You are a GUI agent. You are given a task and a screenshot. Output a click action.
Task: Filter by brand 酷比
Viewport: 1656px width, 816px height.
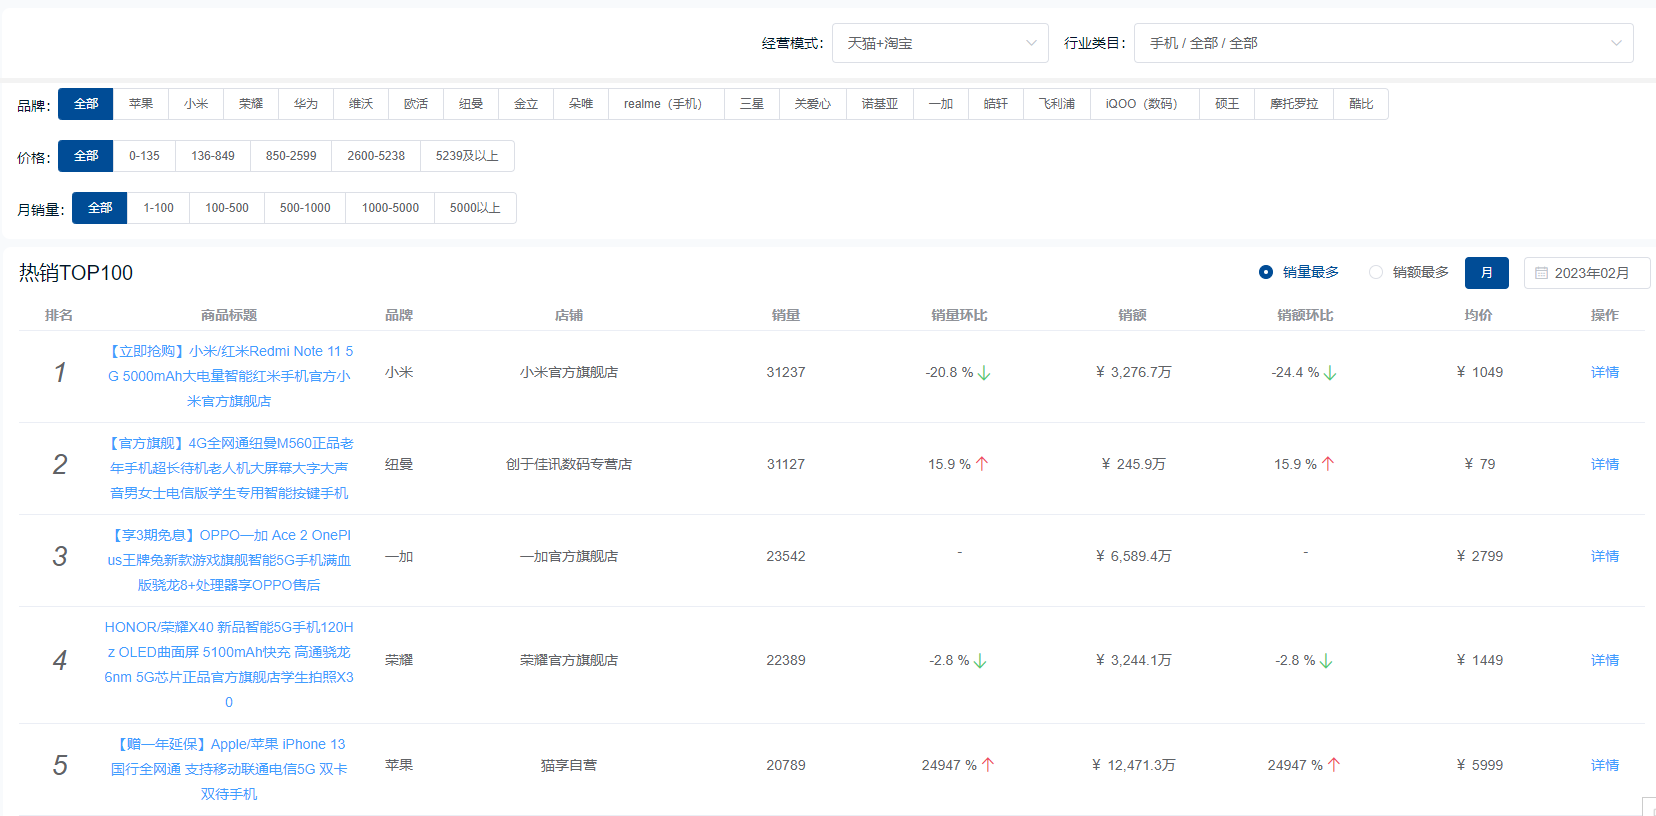pos(1361,104)
